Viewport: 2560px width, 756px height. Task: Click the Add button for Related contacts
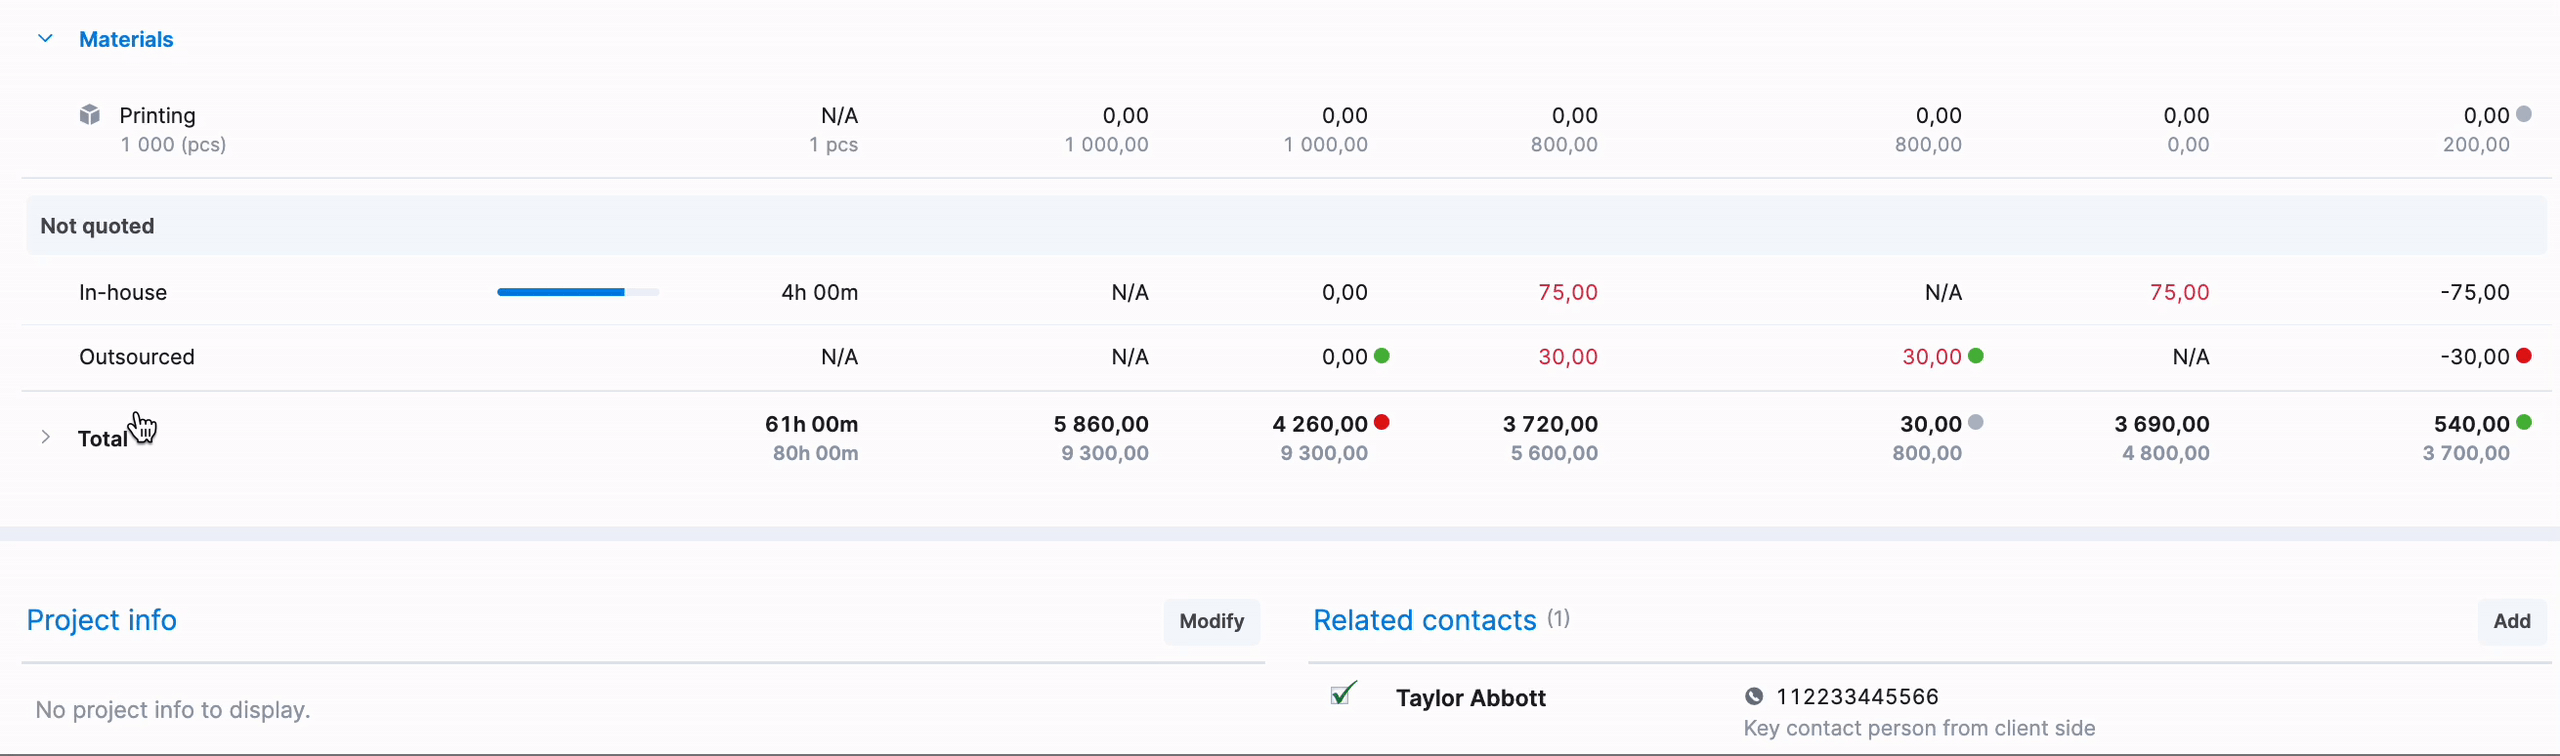(2511, 621)
